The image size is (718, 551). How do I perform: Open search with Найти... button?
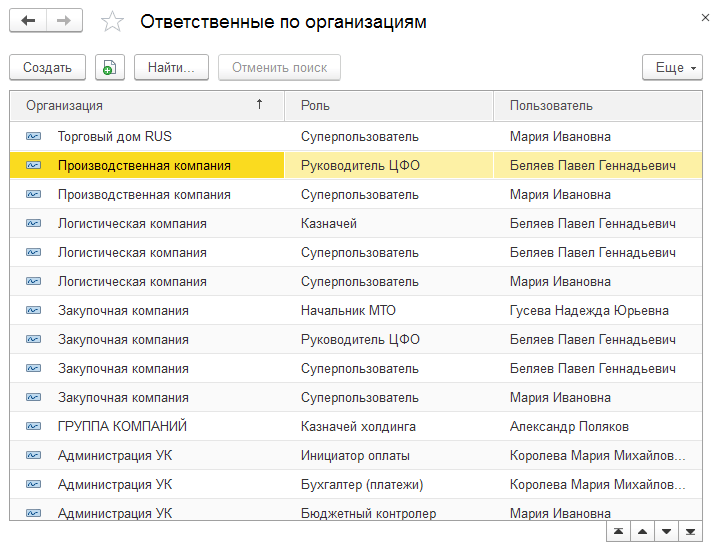click(170, 67)
